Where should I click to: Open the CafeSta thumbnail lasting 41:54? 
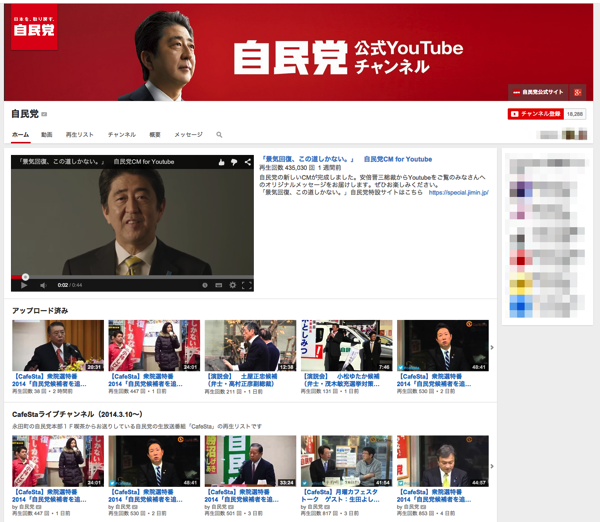pyautogui.click(x=347, y=461)
